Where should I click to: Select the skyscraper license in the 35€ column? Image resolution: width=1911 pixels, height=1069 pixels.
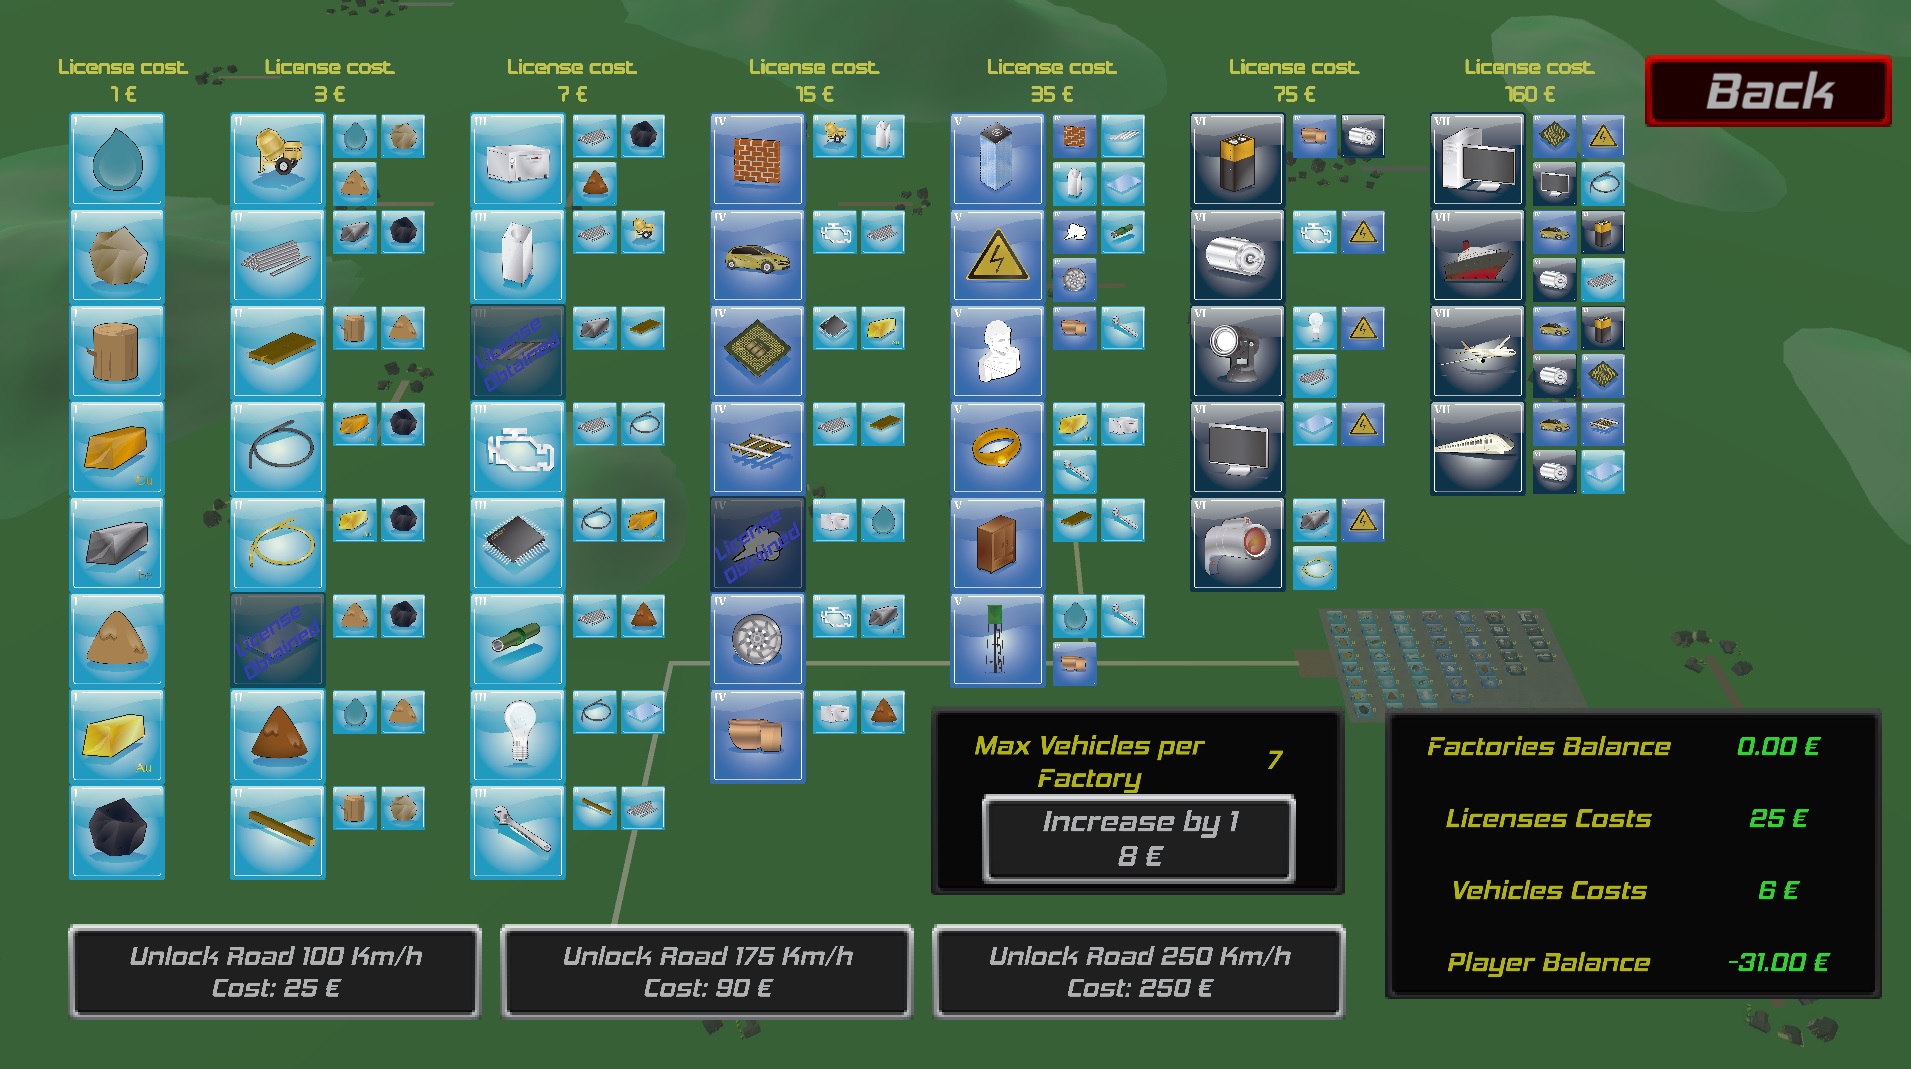pos(997,160)
